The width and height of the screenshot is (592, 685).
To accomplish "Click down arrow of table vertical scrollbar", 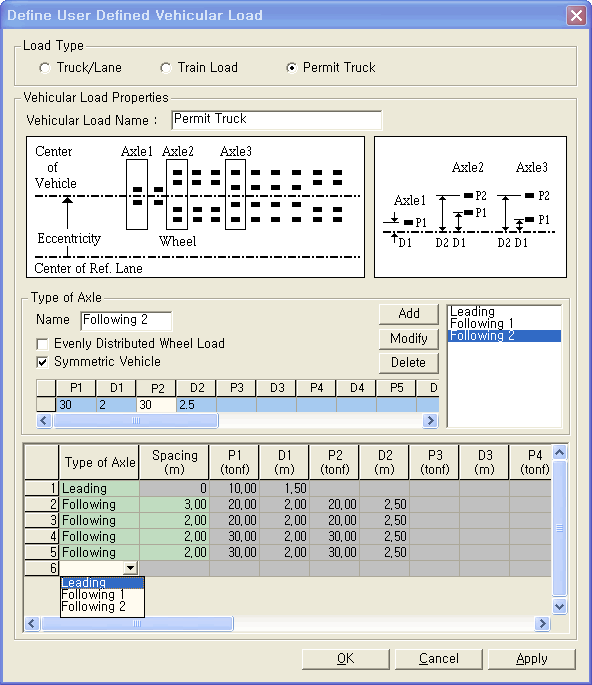I will point(560,606).
